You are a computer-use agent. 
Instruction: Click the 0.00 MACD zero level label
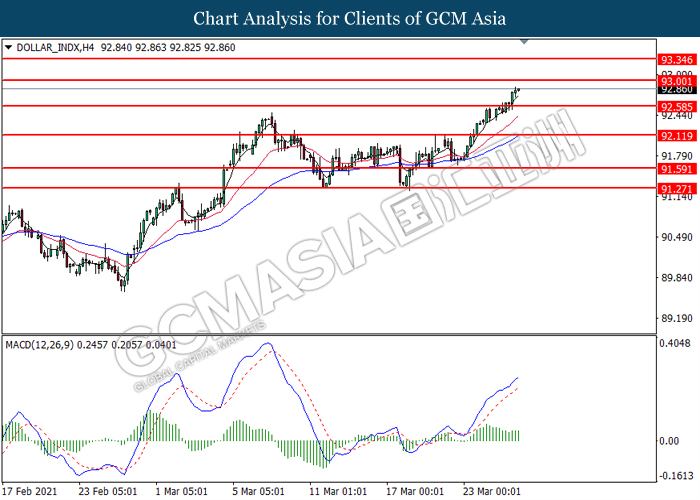pos(669,441)
